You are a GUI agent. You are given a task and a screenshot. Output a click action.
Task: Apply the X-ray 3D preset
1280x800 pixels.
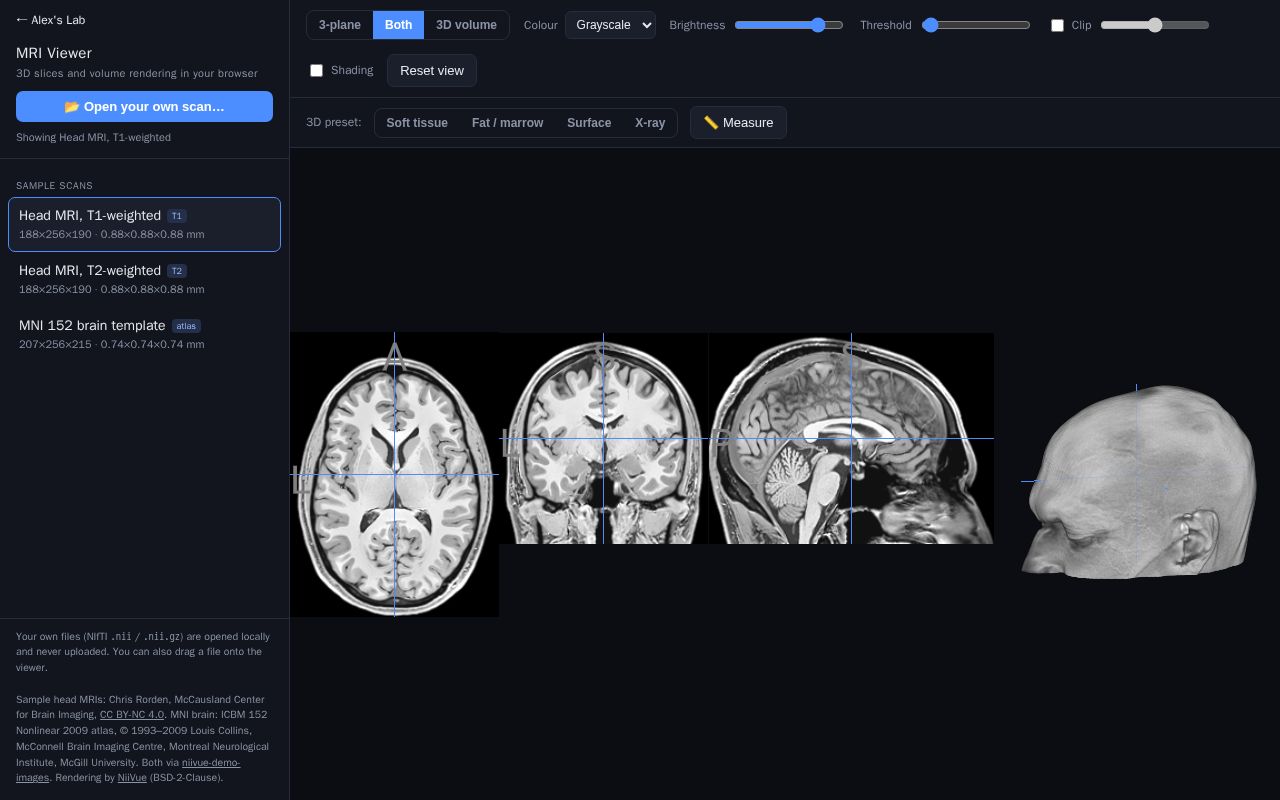[x=650, y=123]
